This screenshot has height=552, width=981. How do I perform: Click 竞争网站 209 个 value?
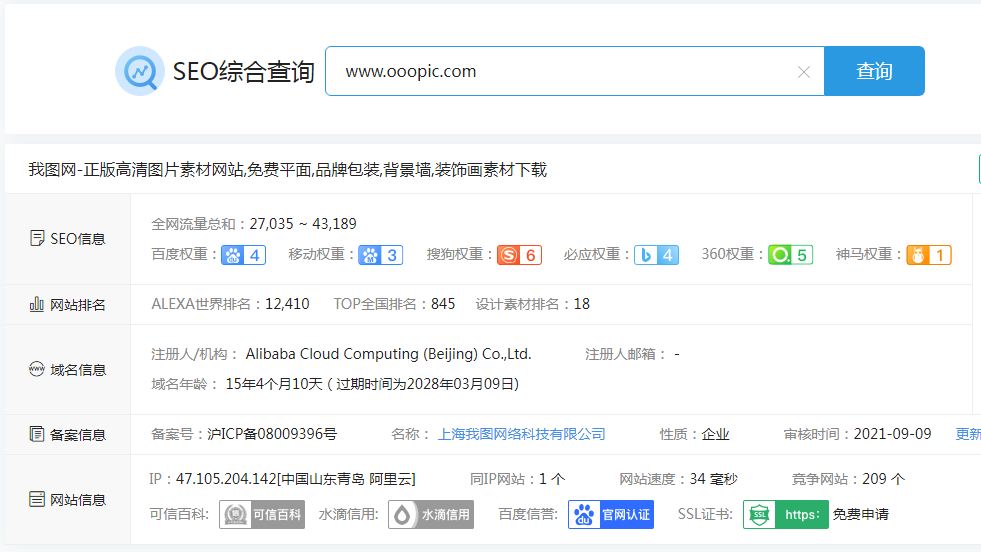(x=883, y=479)
